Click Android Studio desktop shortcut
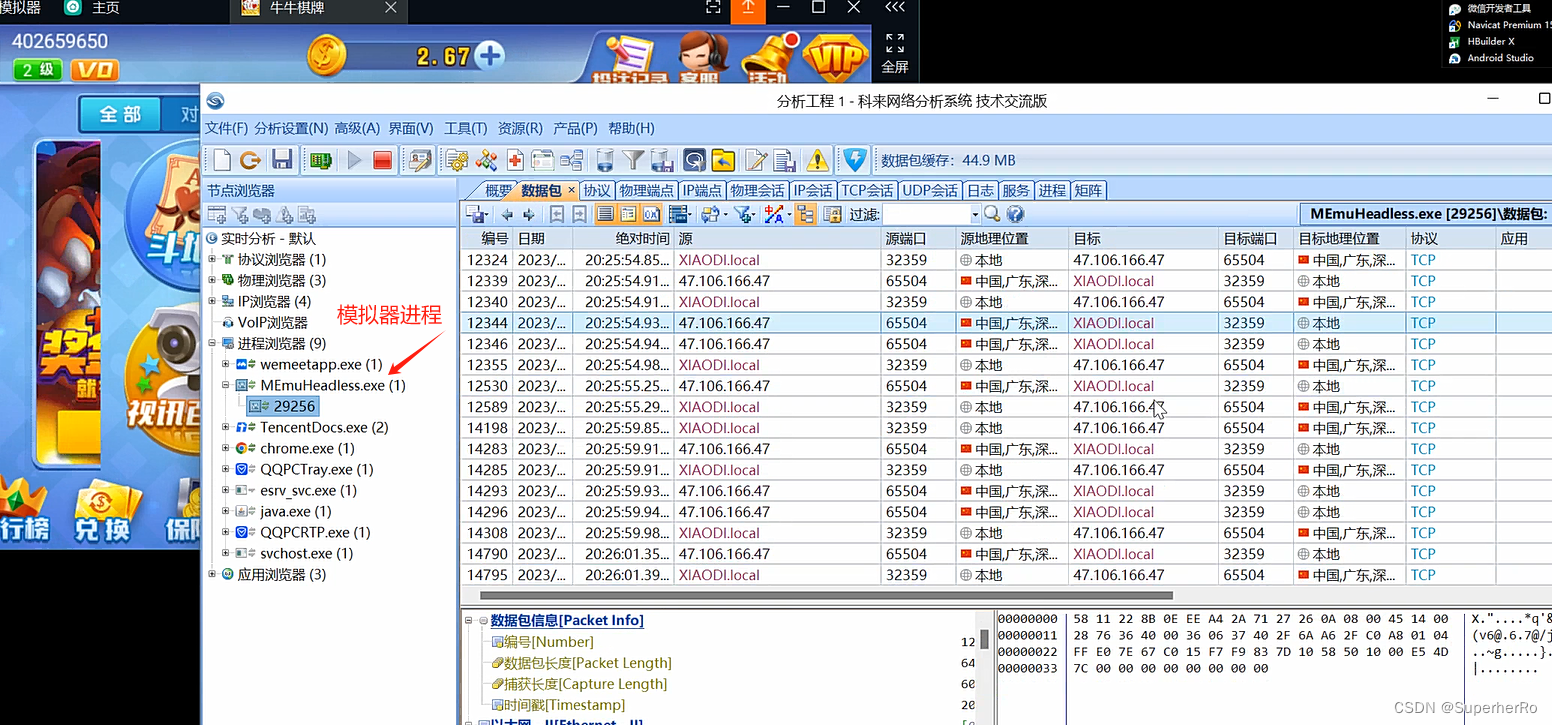 [1492, 58]
